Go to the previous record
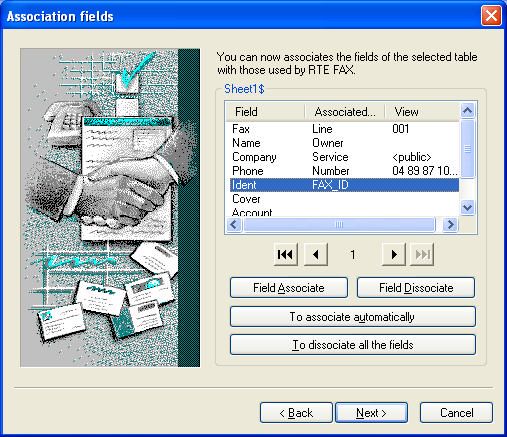507x437 pixels. [x=316, y=254]
